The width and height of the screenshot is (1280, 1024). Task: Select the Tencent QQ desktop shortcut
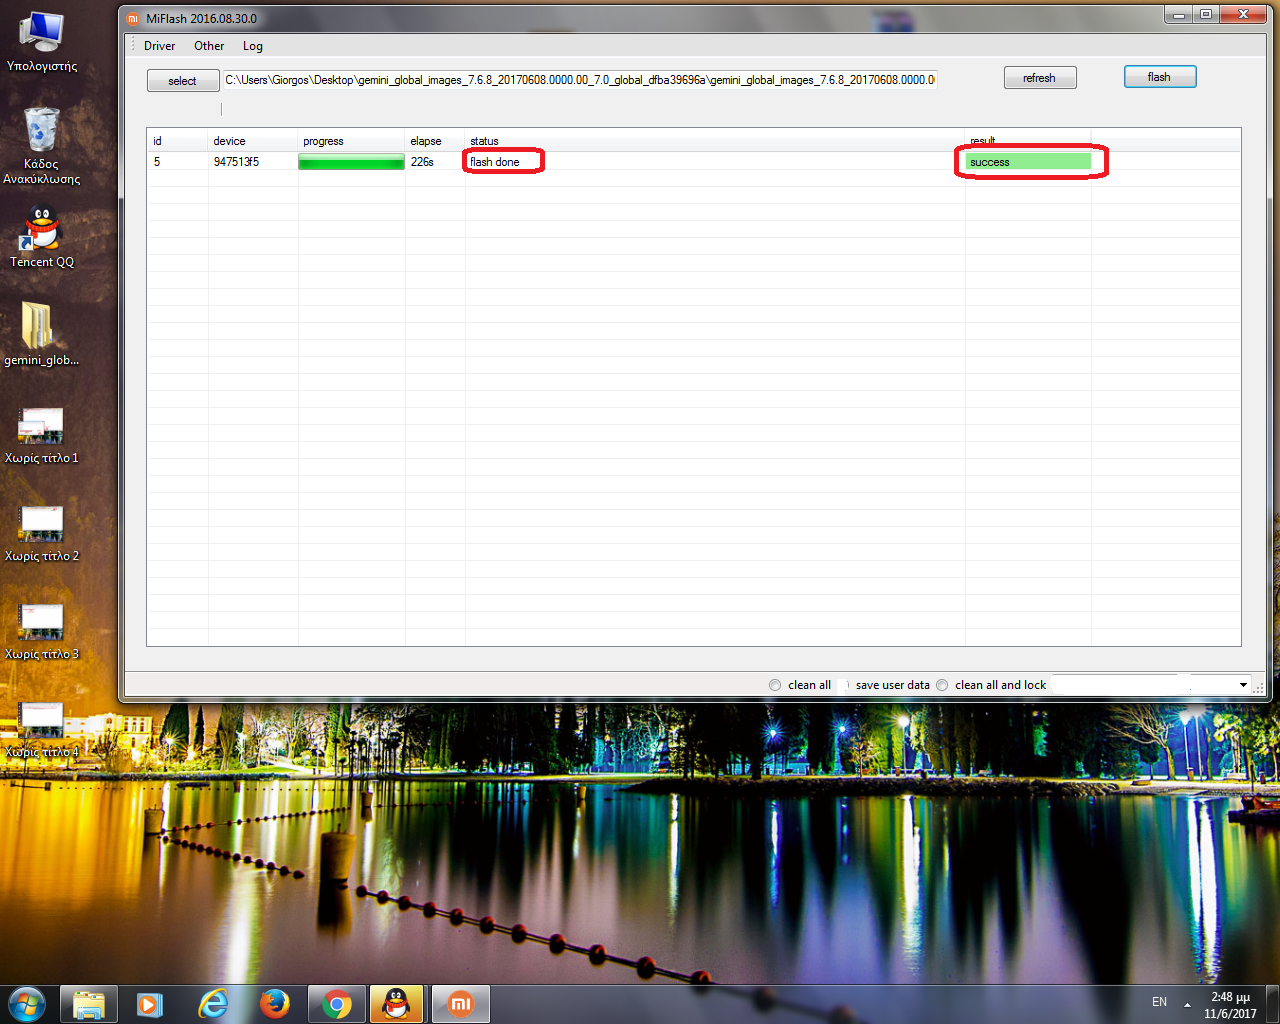[42, 237]
